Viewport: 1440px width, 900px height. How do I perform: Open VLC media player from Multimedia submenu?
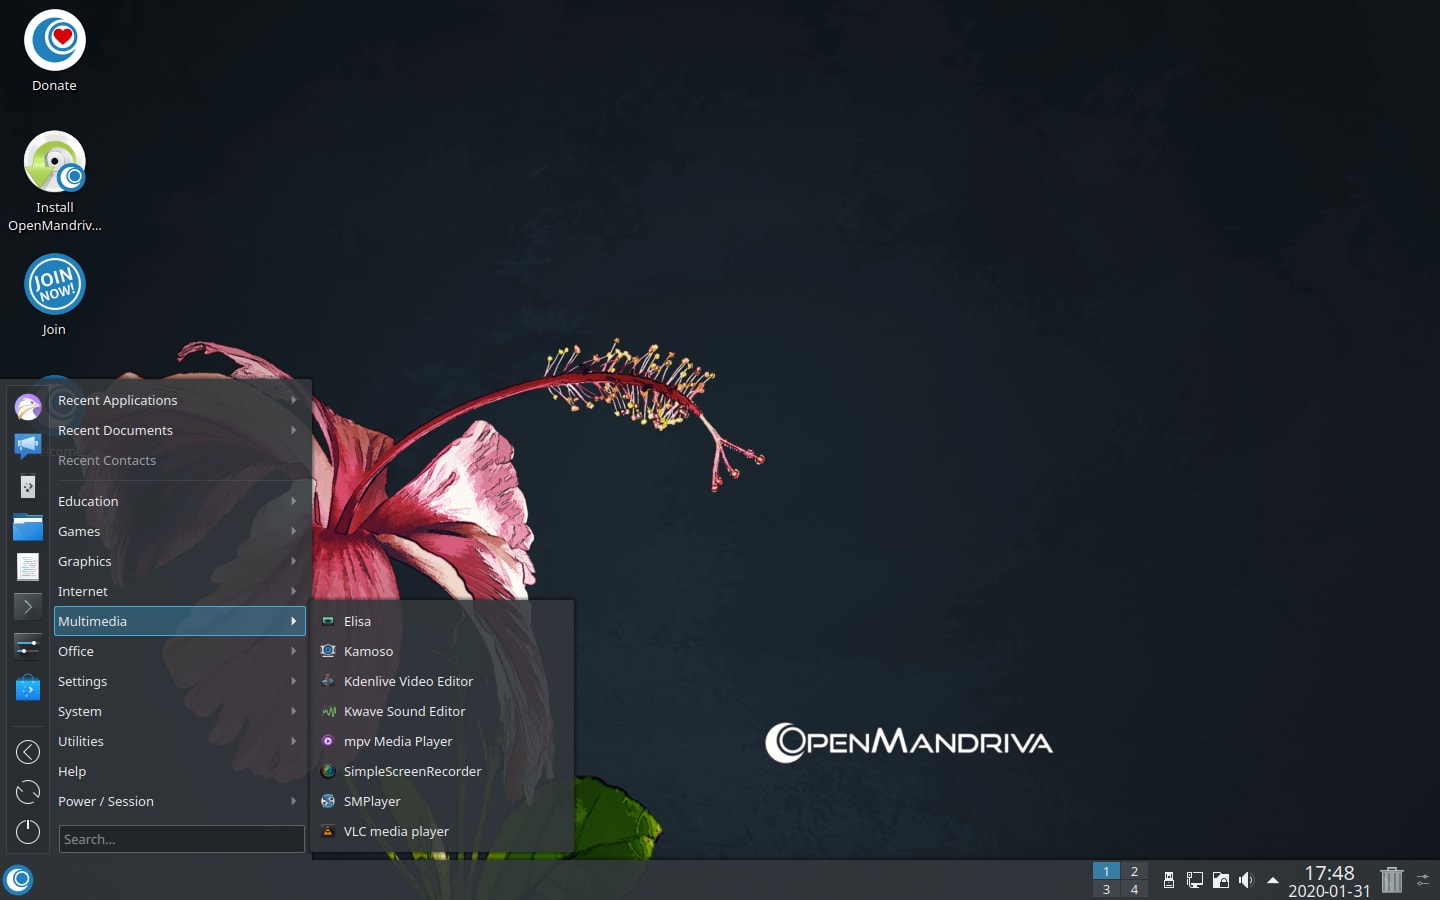pyautogui.click(x=396, y=831)
